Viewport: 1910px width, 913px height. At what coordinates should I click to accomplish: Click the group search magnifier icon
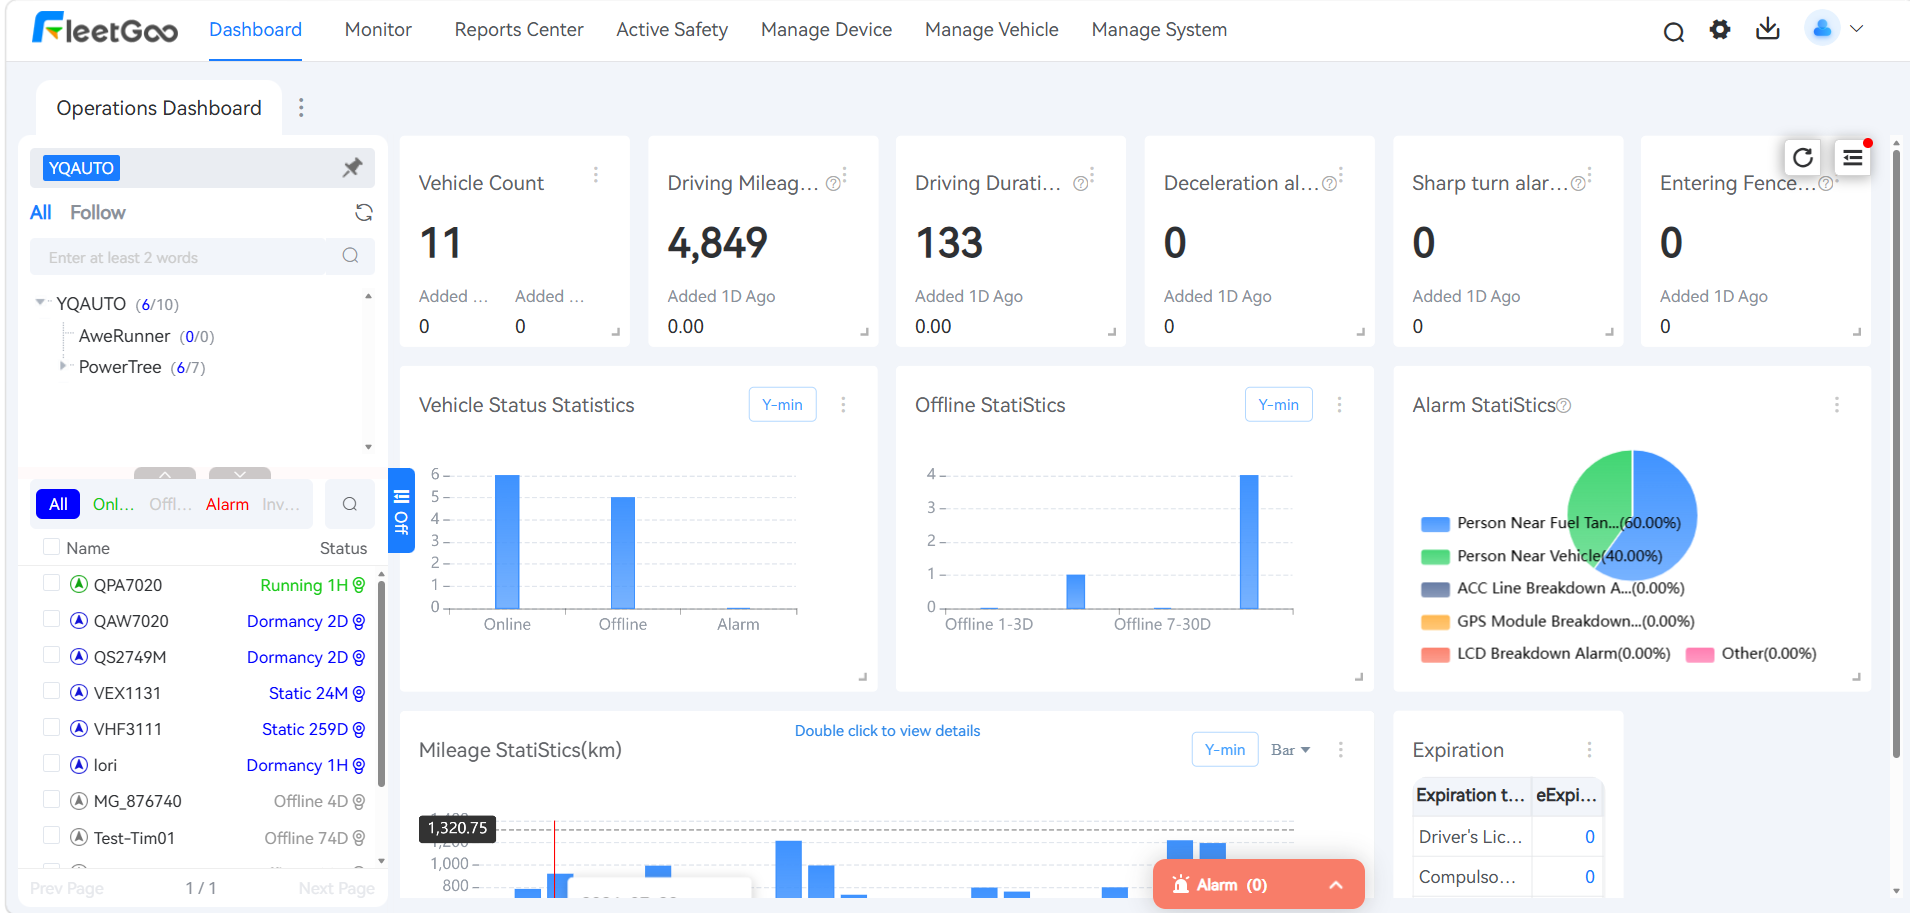350,256
